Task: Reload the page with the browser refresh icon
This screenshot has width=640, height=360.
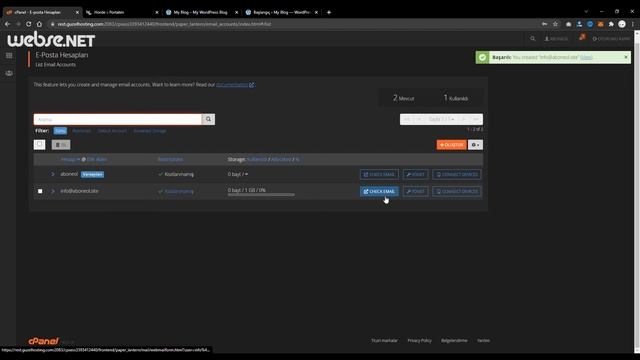Action: pyautogui.click(x=29, y=24)
